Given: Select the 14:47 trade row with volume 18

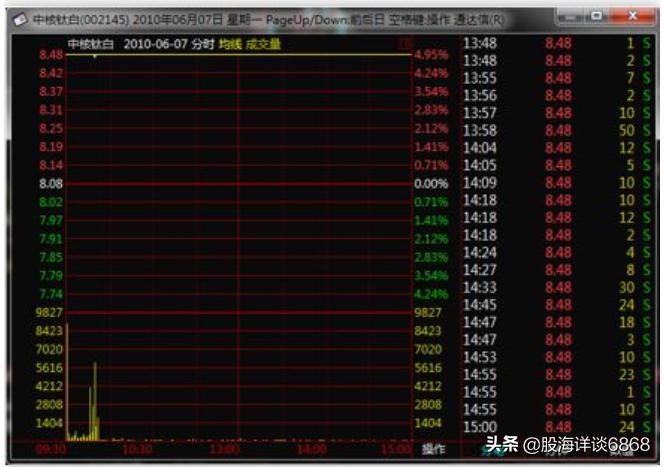Looking at the screenshot, I should click(x=556, y=322).
